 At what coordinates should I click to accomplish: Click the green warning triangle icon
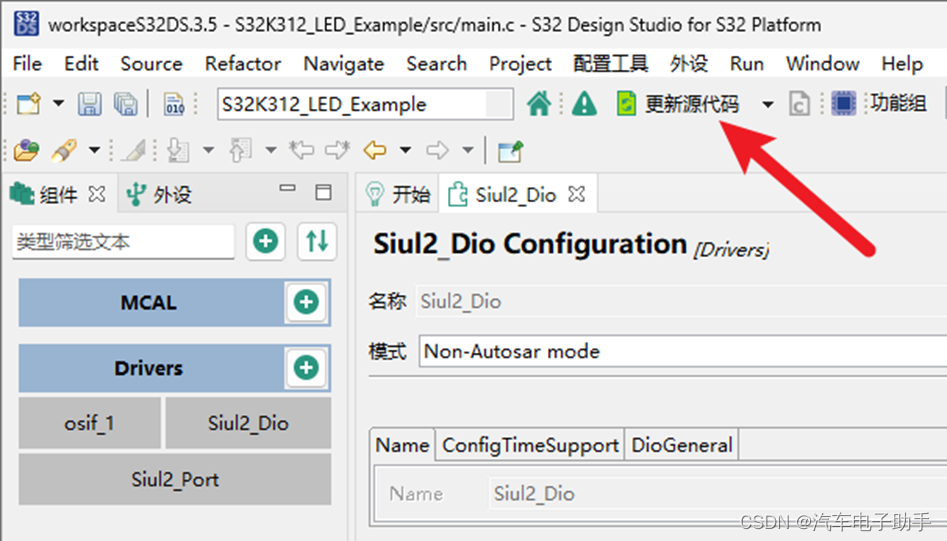click(x=584, y=104)
